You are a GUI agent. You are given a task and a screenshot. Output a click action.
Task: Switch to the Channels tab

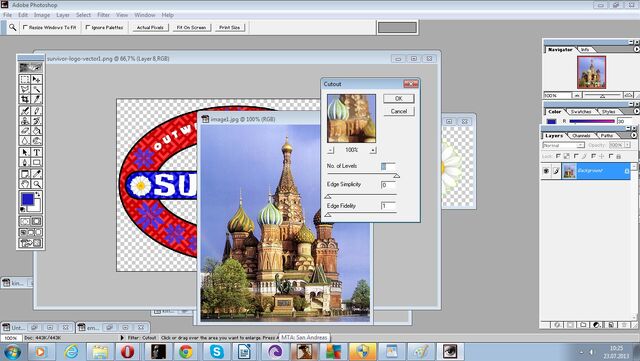click(581, 136)
